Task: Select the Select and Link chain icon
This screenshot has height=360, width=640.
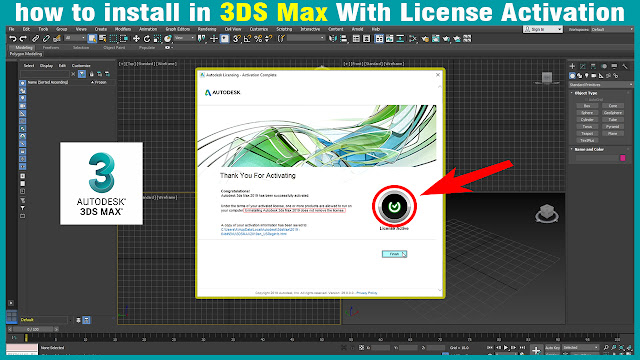Action: tap(36, 39)
